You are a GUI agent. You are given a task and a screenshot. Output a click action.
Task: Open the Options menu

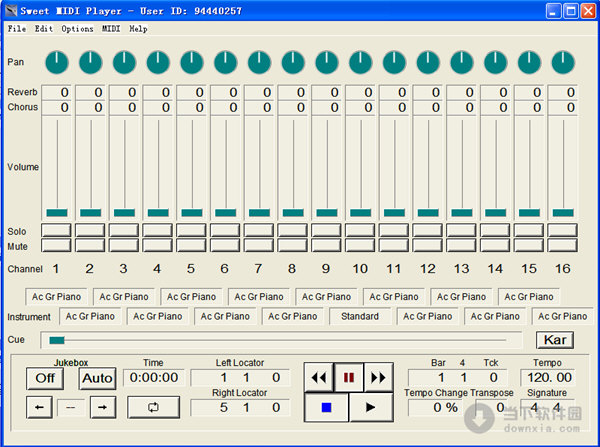(x=77, y=29)
